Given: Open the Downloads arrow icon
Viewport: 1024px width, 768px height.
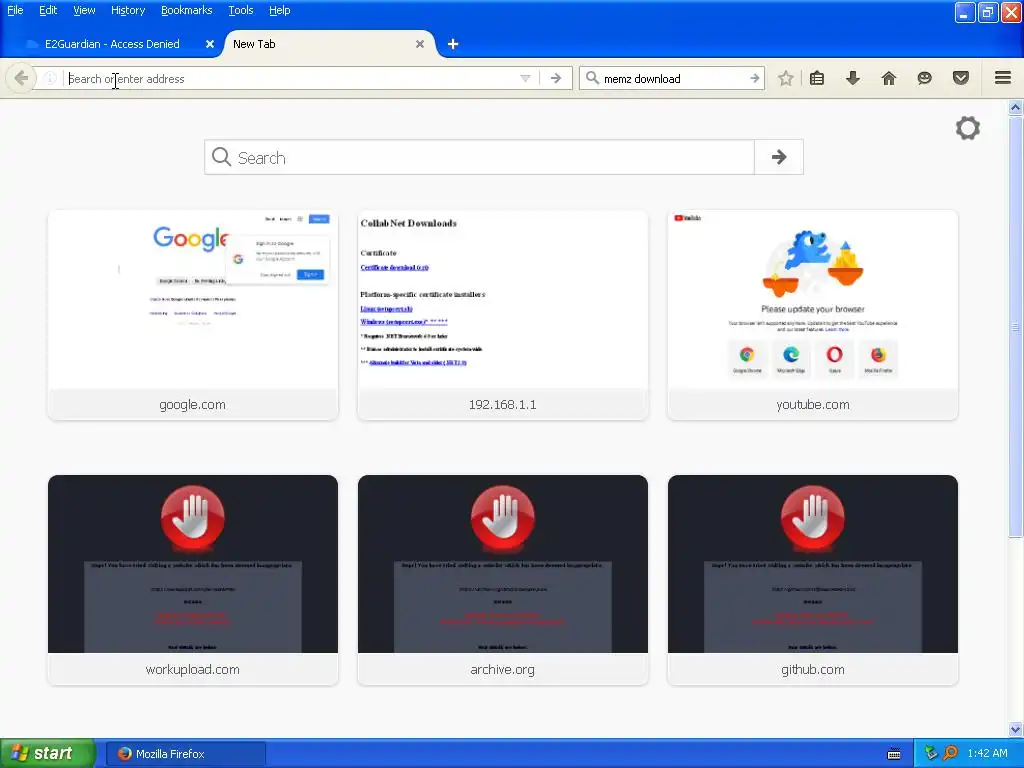Looking at the screenshot, I should point(853,78).
